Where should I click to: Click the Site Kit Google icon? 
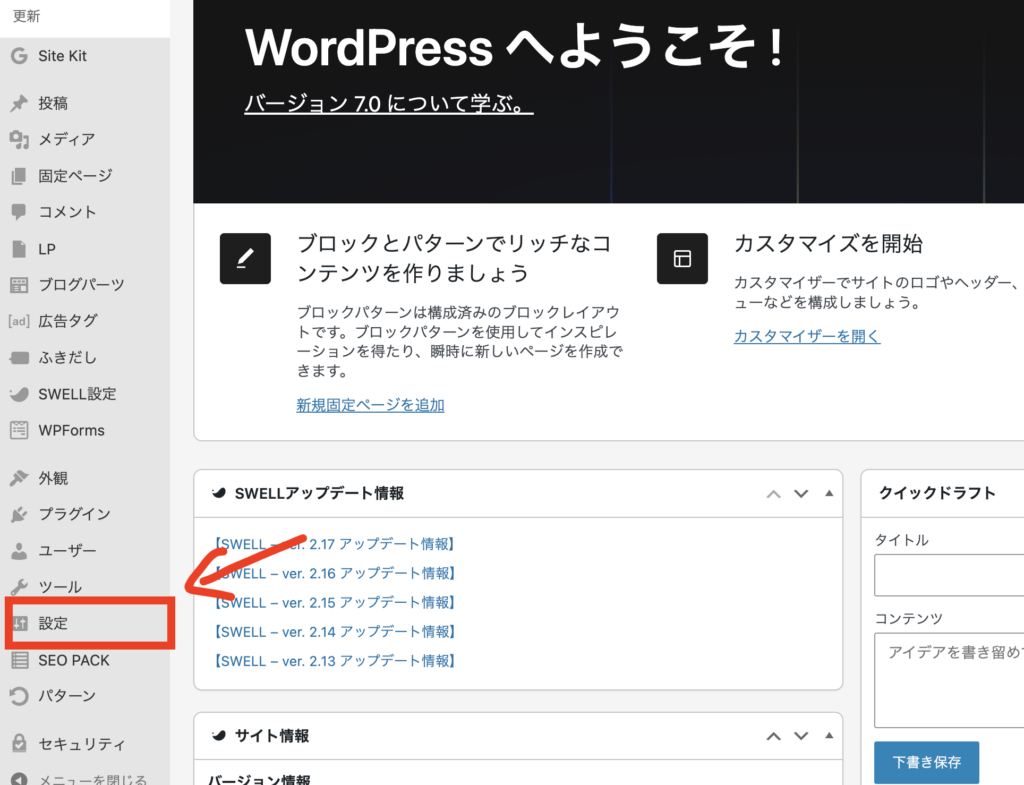pyautogui.click(x=19, y=56)
